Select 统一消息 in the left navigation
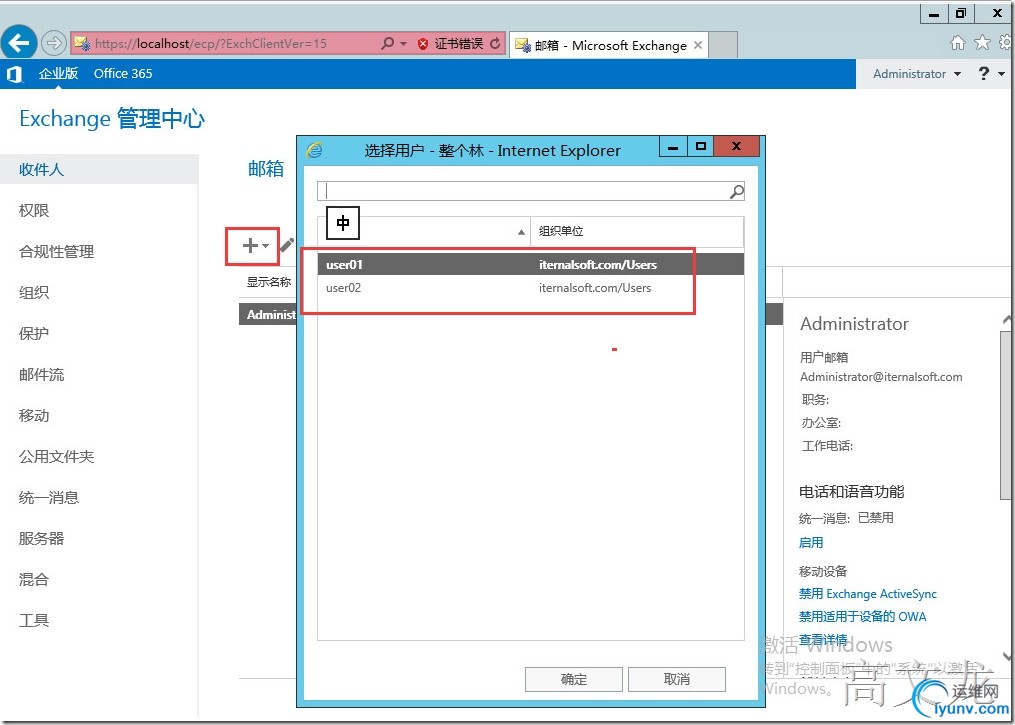 click(49, 497)
